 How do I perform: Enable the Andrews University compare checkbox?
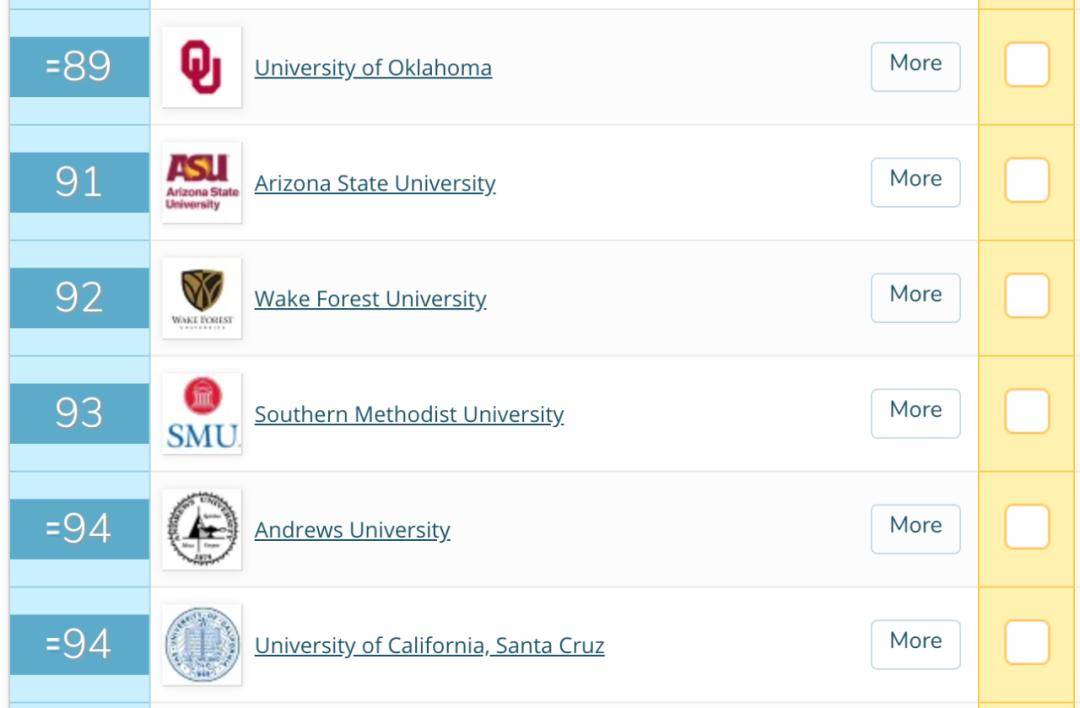(x=1026, y=528)
